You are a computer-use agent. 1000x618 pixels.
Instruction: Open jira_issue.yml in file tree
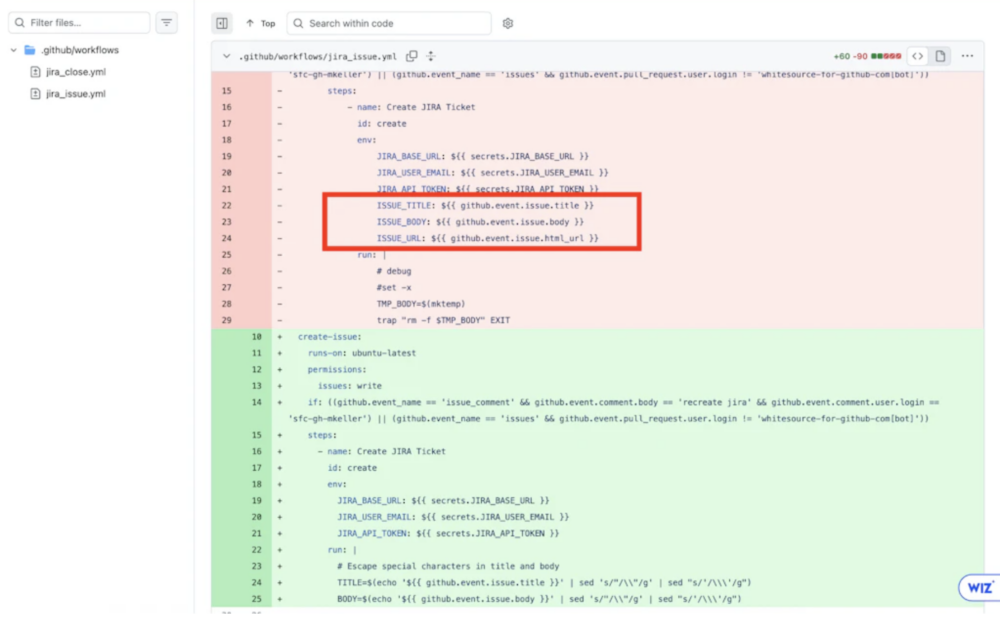[68, 94]
